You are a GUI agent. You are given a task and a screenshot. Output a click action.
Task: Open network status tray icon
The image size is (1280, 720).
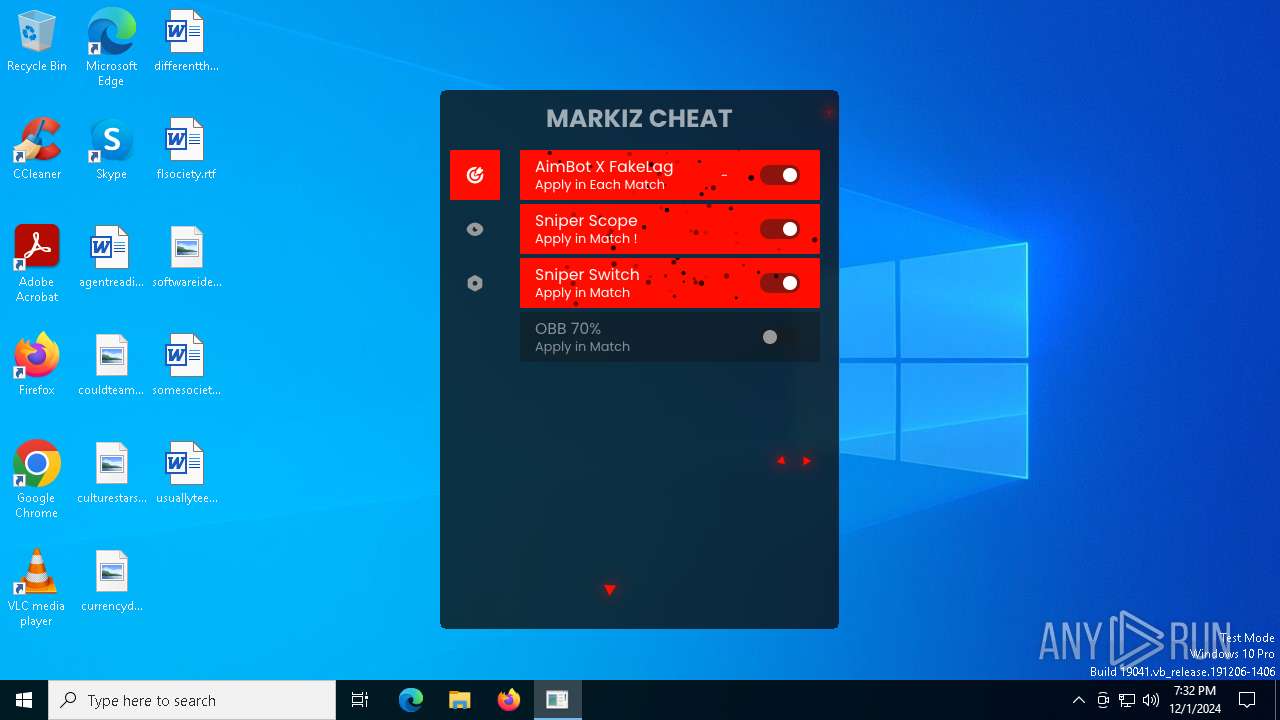click(1127, 700)
